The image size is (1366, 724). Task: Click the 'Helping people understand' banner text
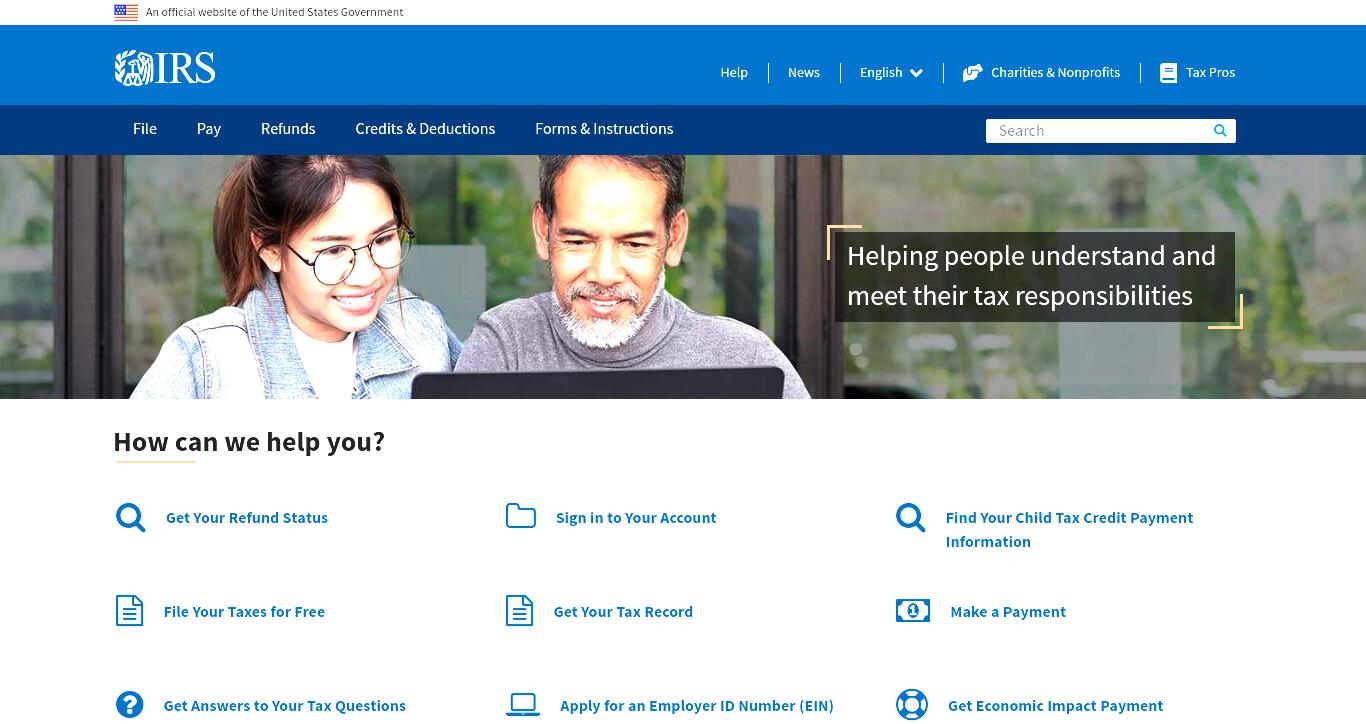[x=1032, y=276]
